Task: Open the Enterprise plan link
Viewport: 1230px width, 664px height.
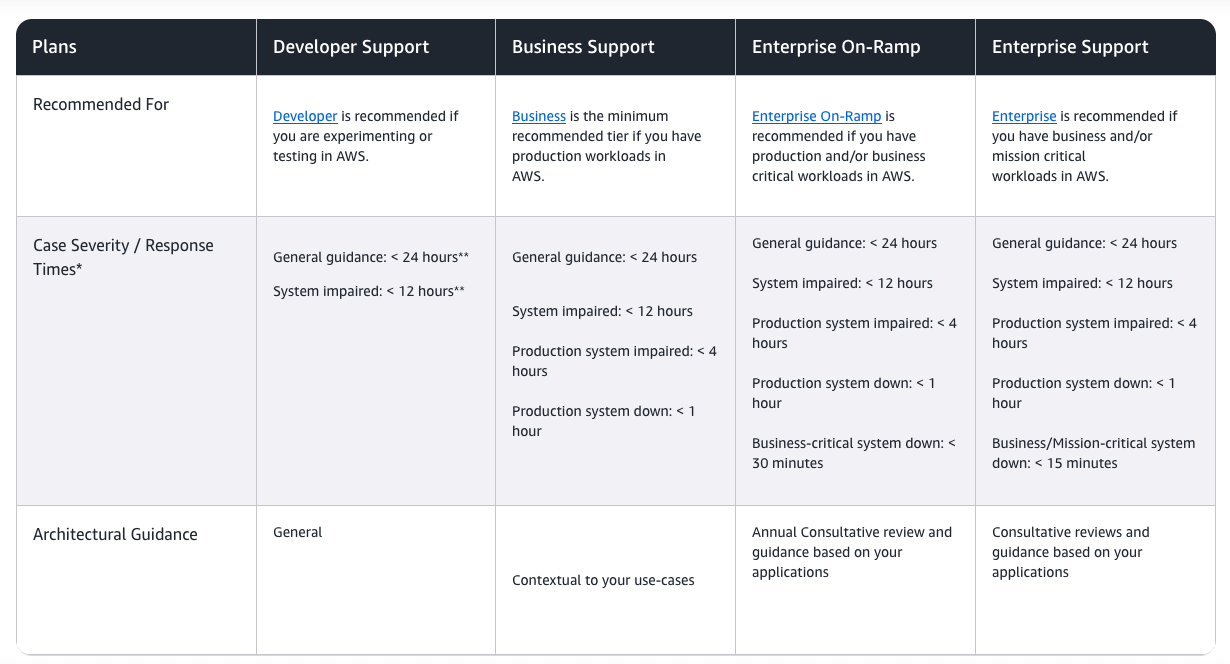Action: (1024, 116)
